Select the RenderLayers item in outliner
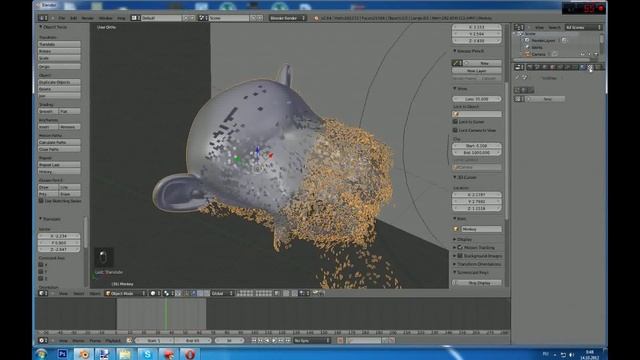 (x=543, y=40)
